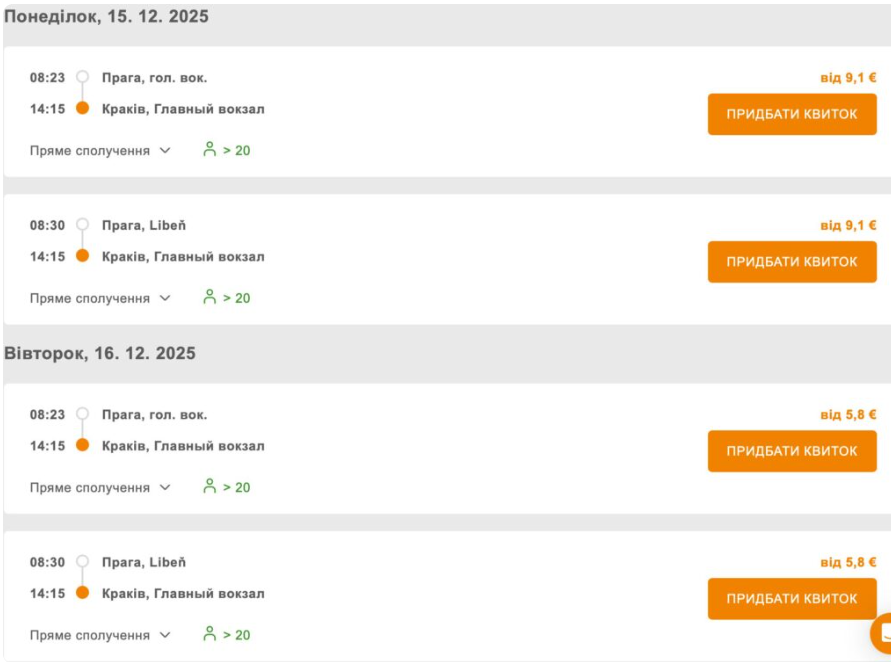The width and height of the screenshot is (891, 662).
Task: Click the Понеділок, 15. 12. 2025 date header
Action: pyautogui.click(x=107, y=17)
